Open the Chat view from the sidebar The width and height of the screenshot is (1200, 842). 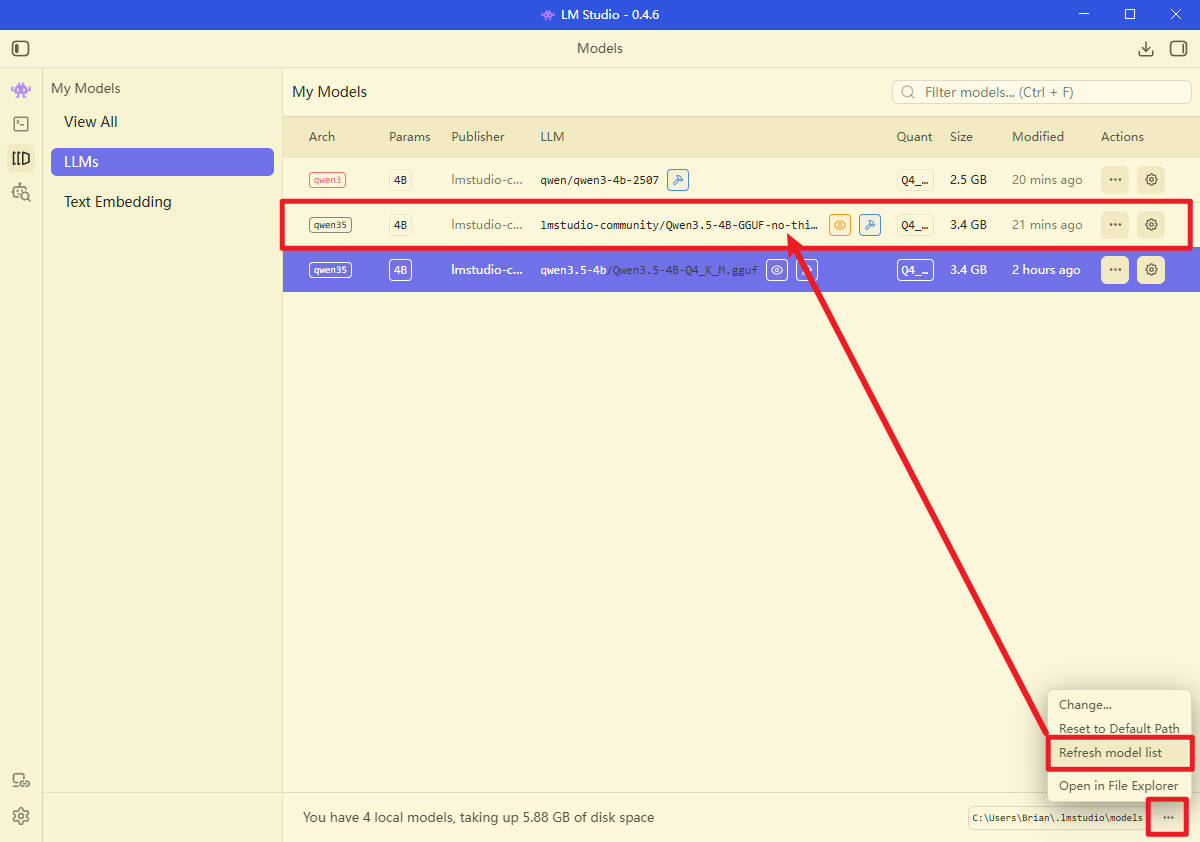(21, 91)
